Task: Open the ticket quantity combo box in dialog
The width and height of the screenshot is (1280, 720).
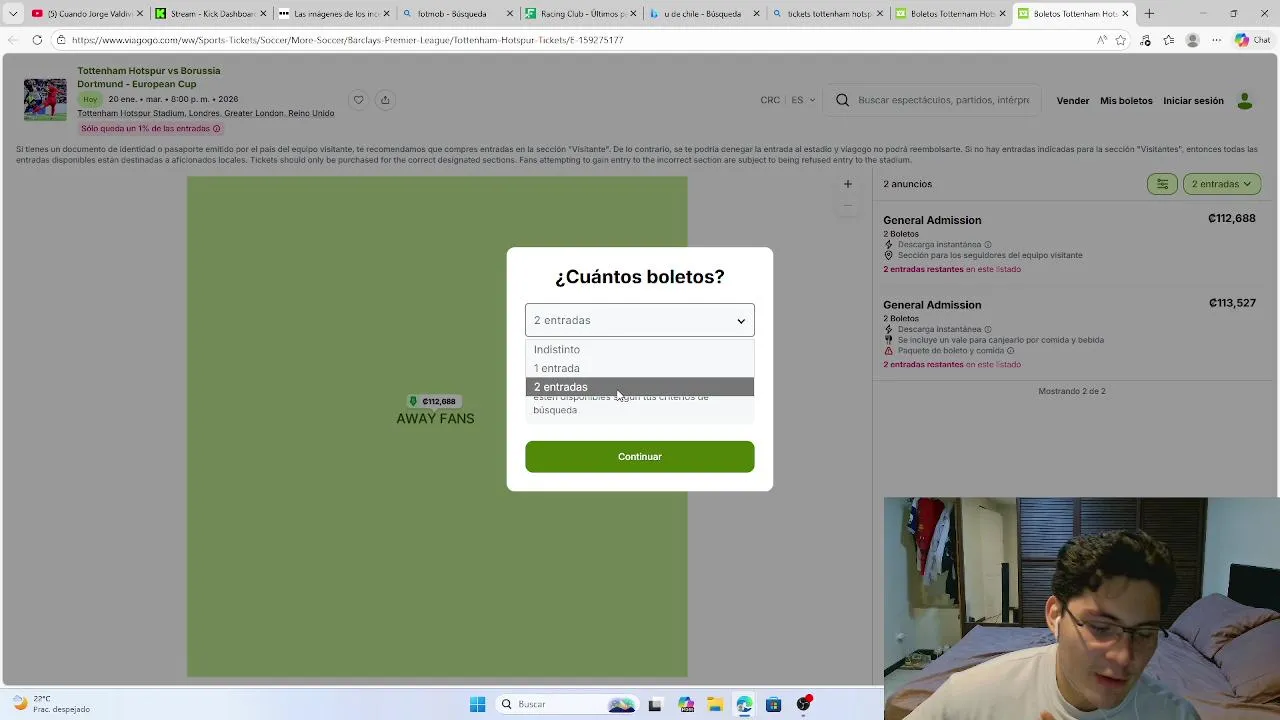Action: tap(639, 320)
